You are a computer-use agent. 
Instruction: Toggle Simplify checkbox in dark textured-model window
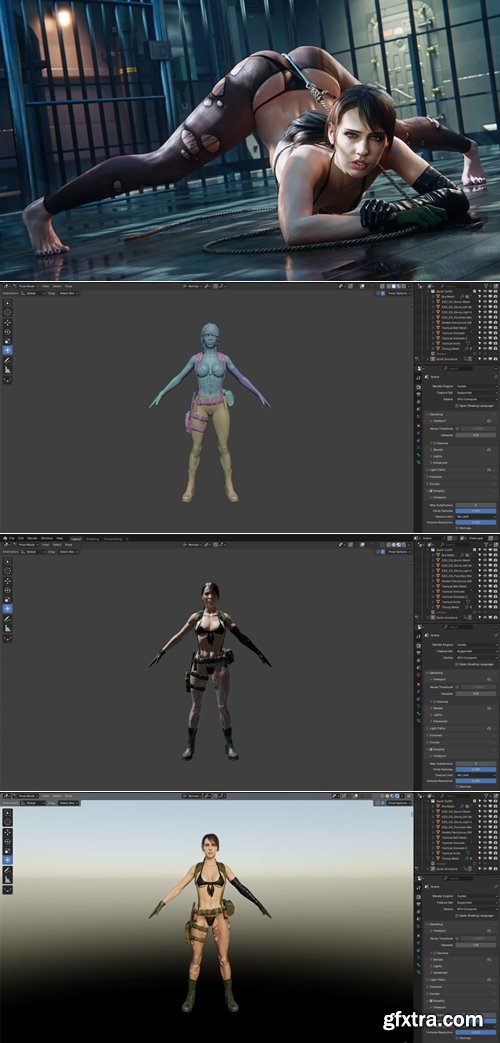[431, 749]
